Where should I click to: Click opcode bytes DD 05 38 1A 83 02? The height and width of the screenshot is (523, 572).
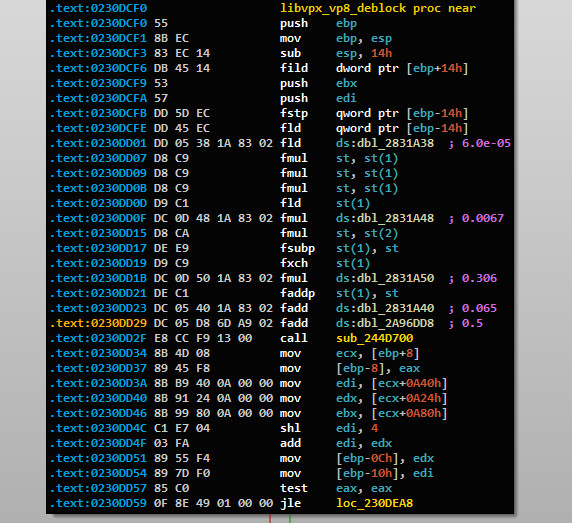tap(213, 143)
